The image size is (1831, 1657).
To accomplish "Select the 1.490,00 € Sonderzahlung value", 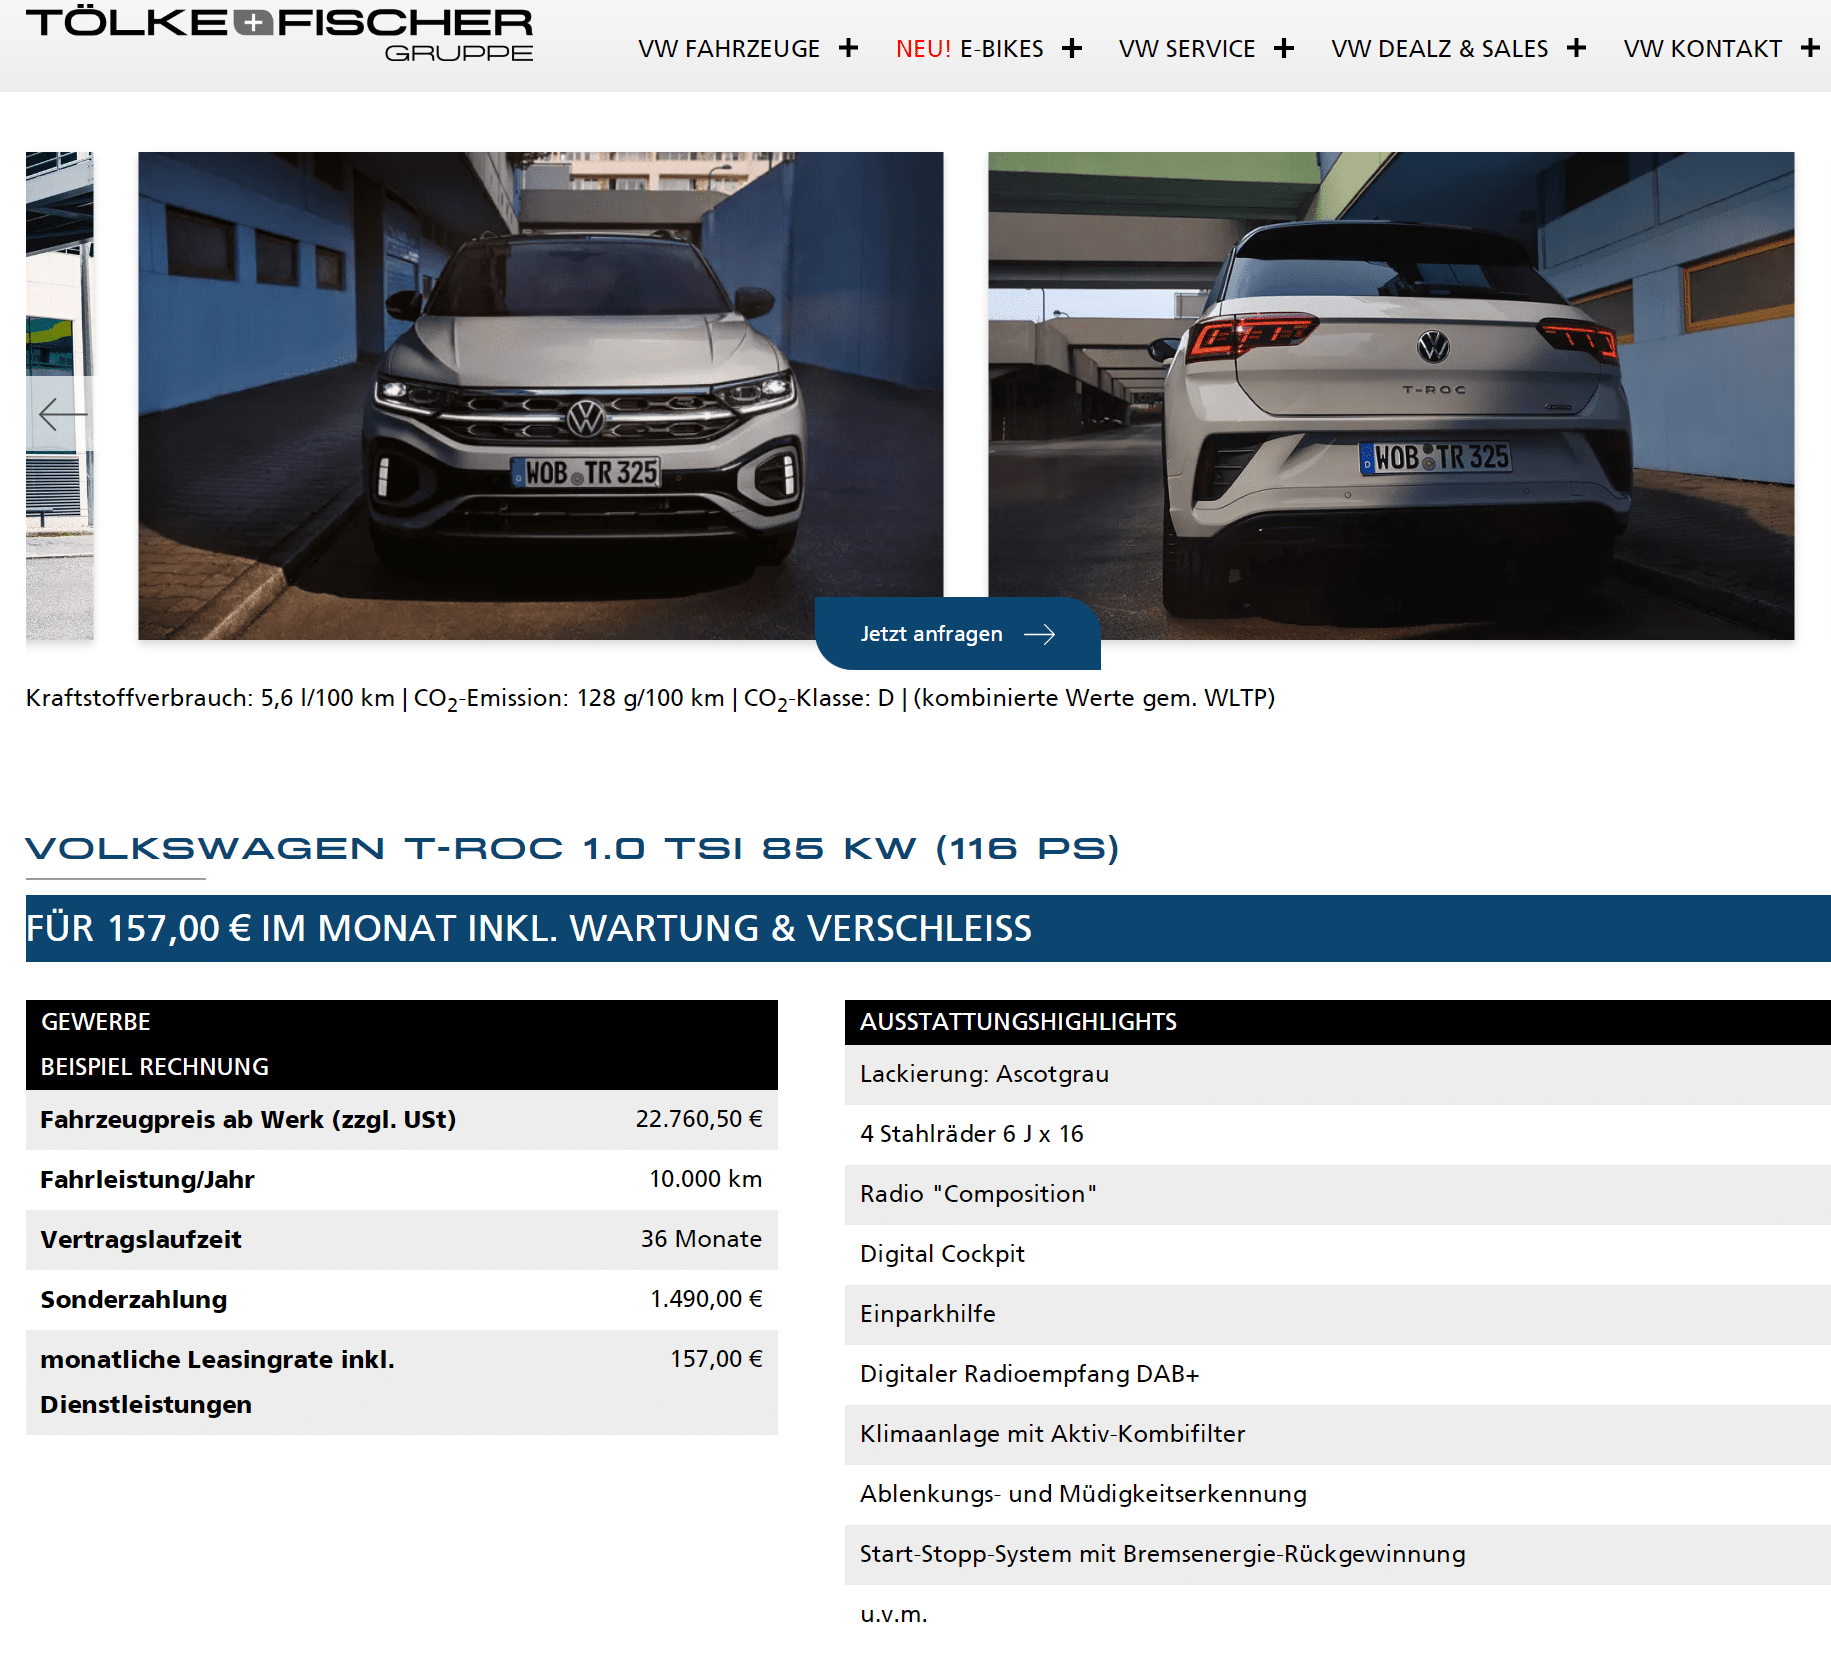I will [706, 1299].
